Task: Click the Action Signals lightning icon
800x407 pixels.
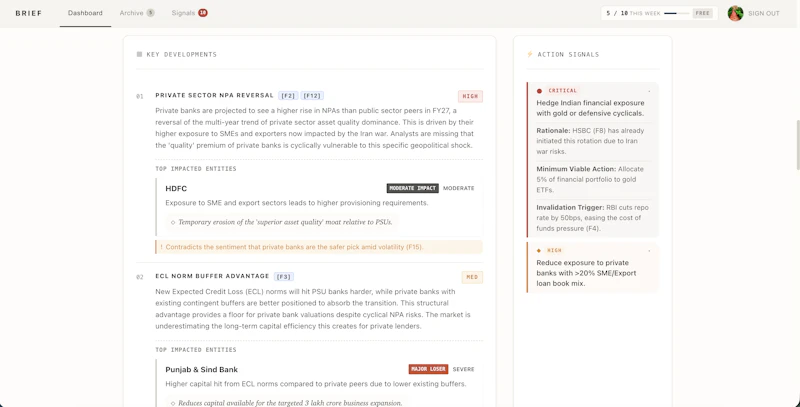Action: [530, 54]
